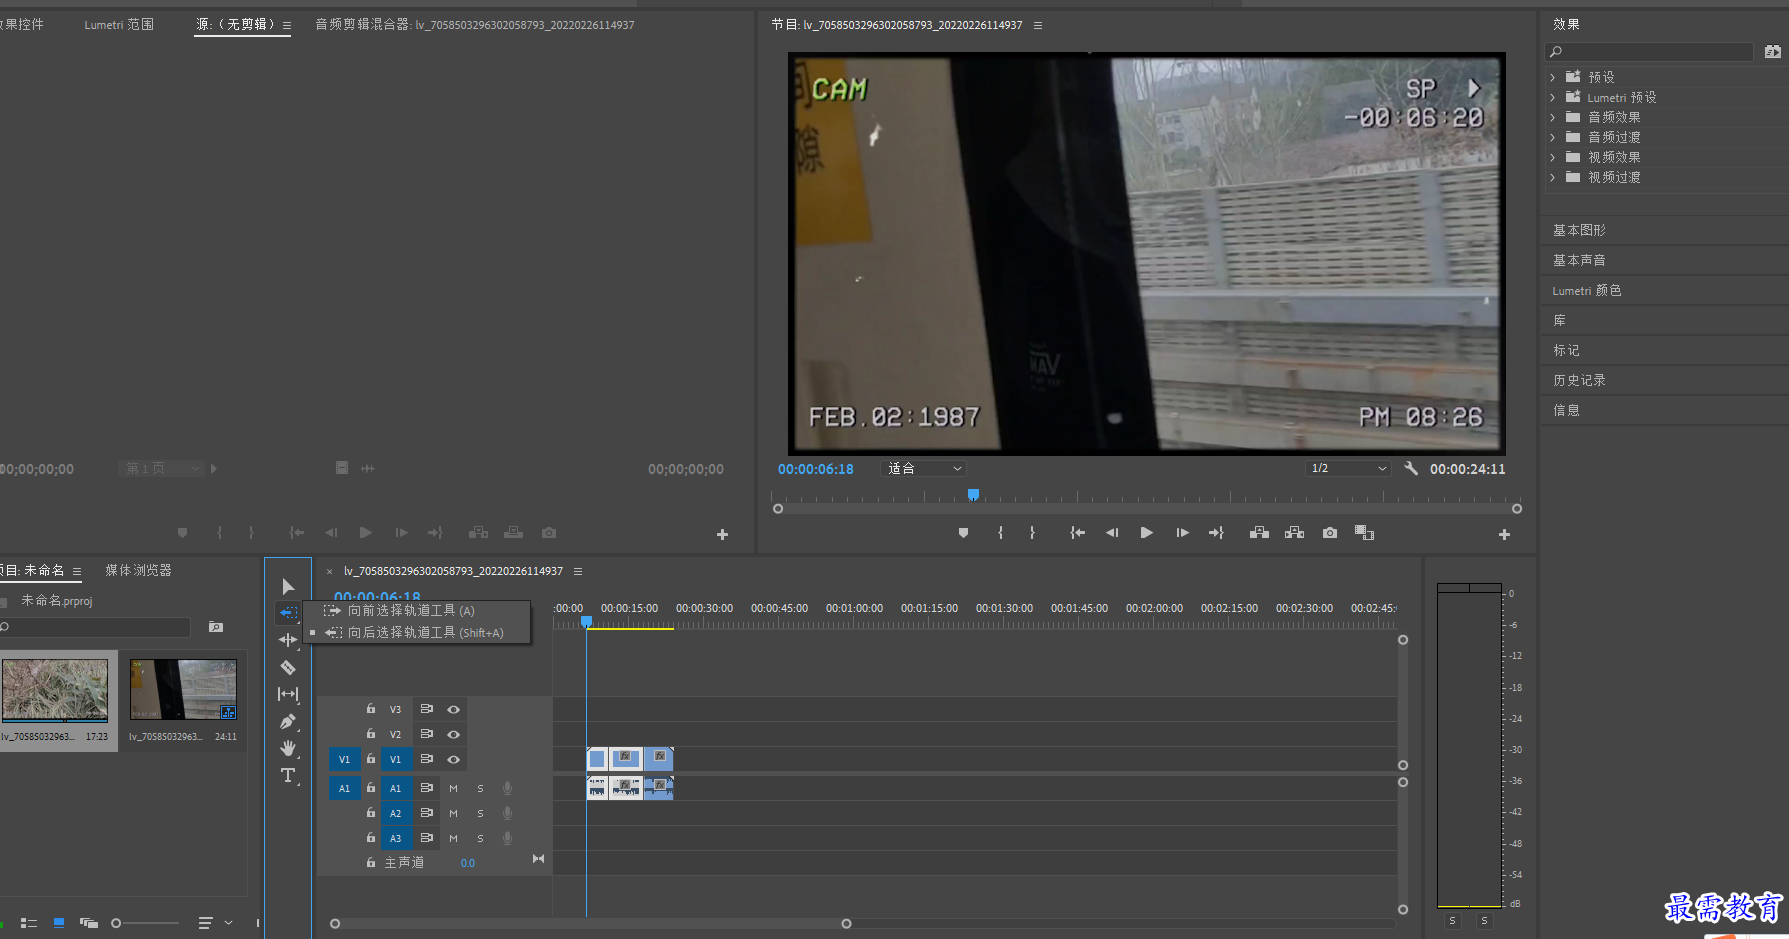Image resolution: width=1789 pixels, height=939 pixels.
Task: Step forward one frame in program monitor
Action: pyautogui.click(x=1182, y=533)
